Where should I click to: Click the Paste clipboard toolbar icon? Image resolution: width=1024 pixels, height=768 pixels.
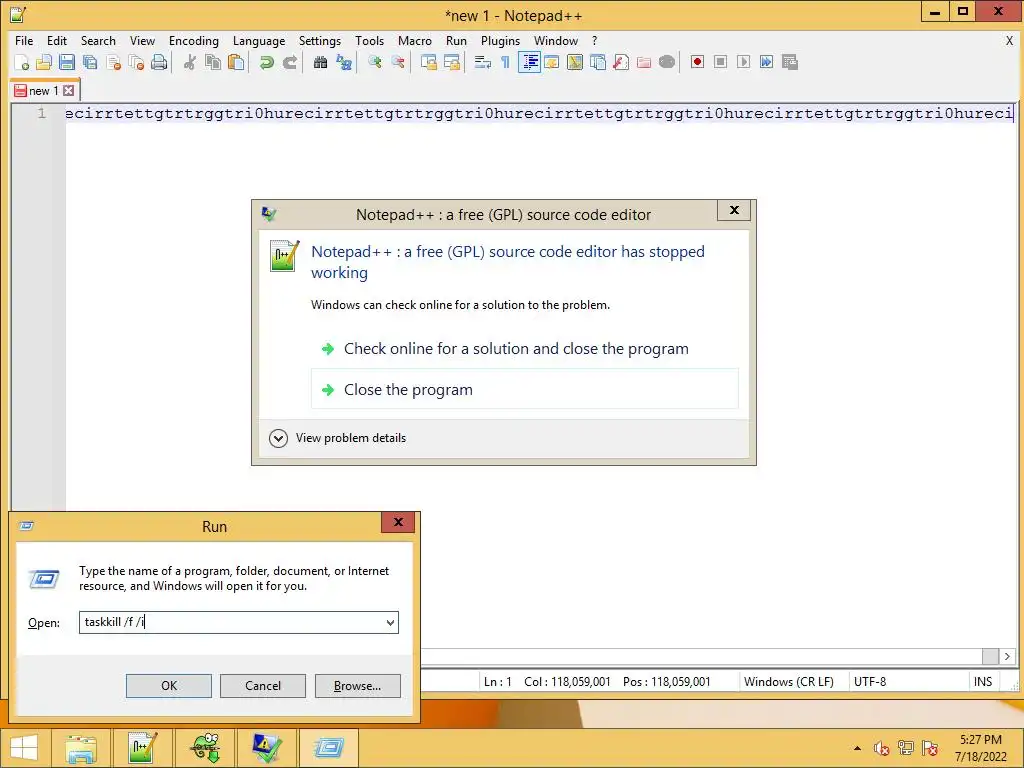click(x=236, y=63)
